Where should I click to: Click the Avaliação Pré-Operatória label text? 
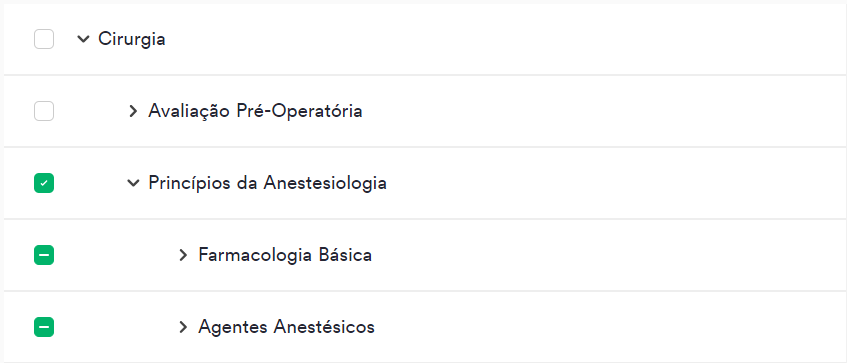[x=256, y=111]
